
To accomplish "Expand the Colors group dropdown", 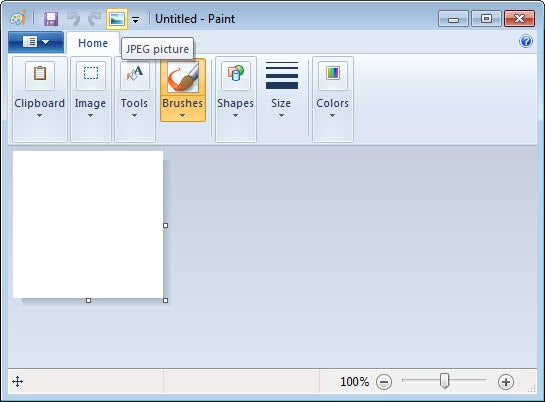I will (x=332, y=115).
